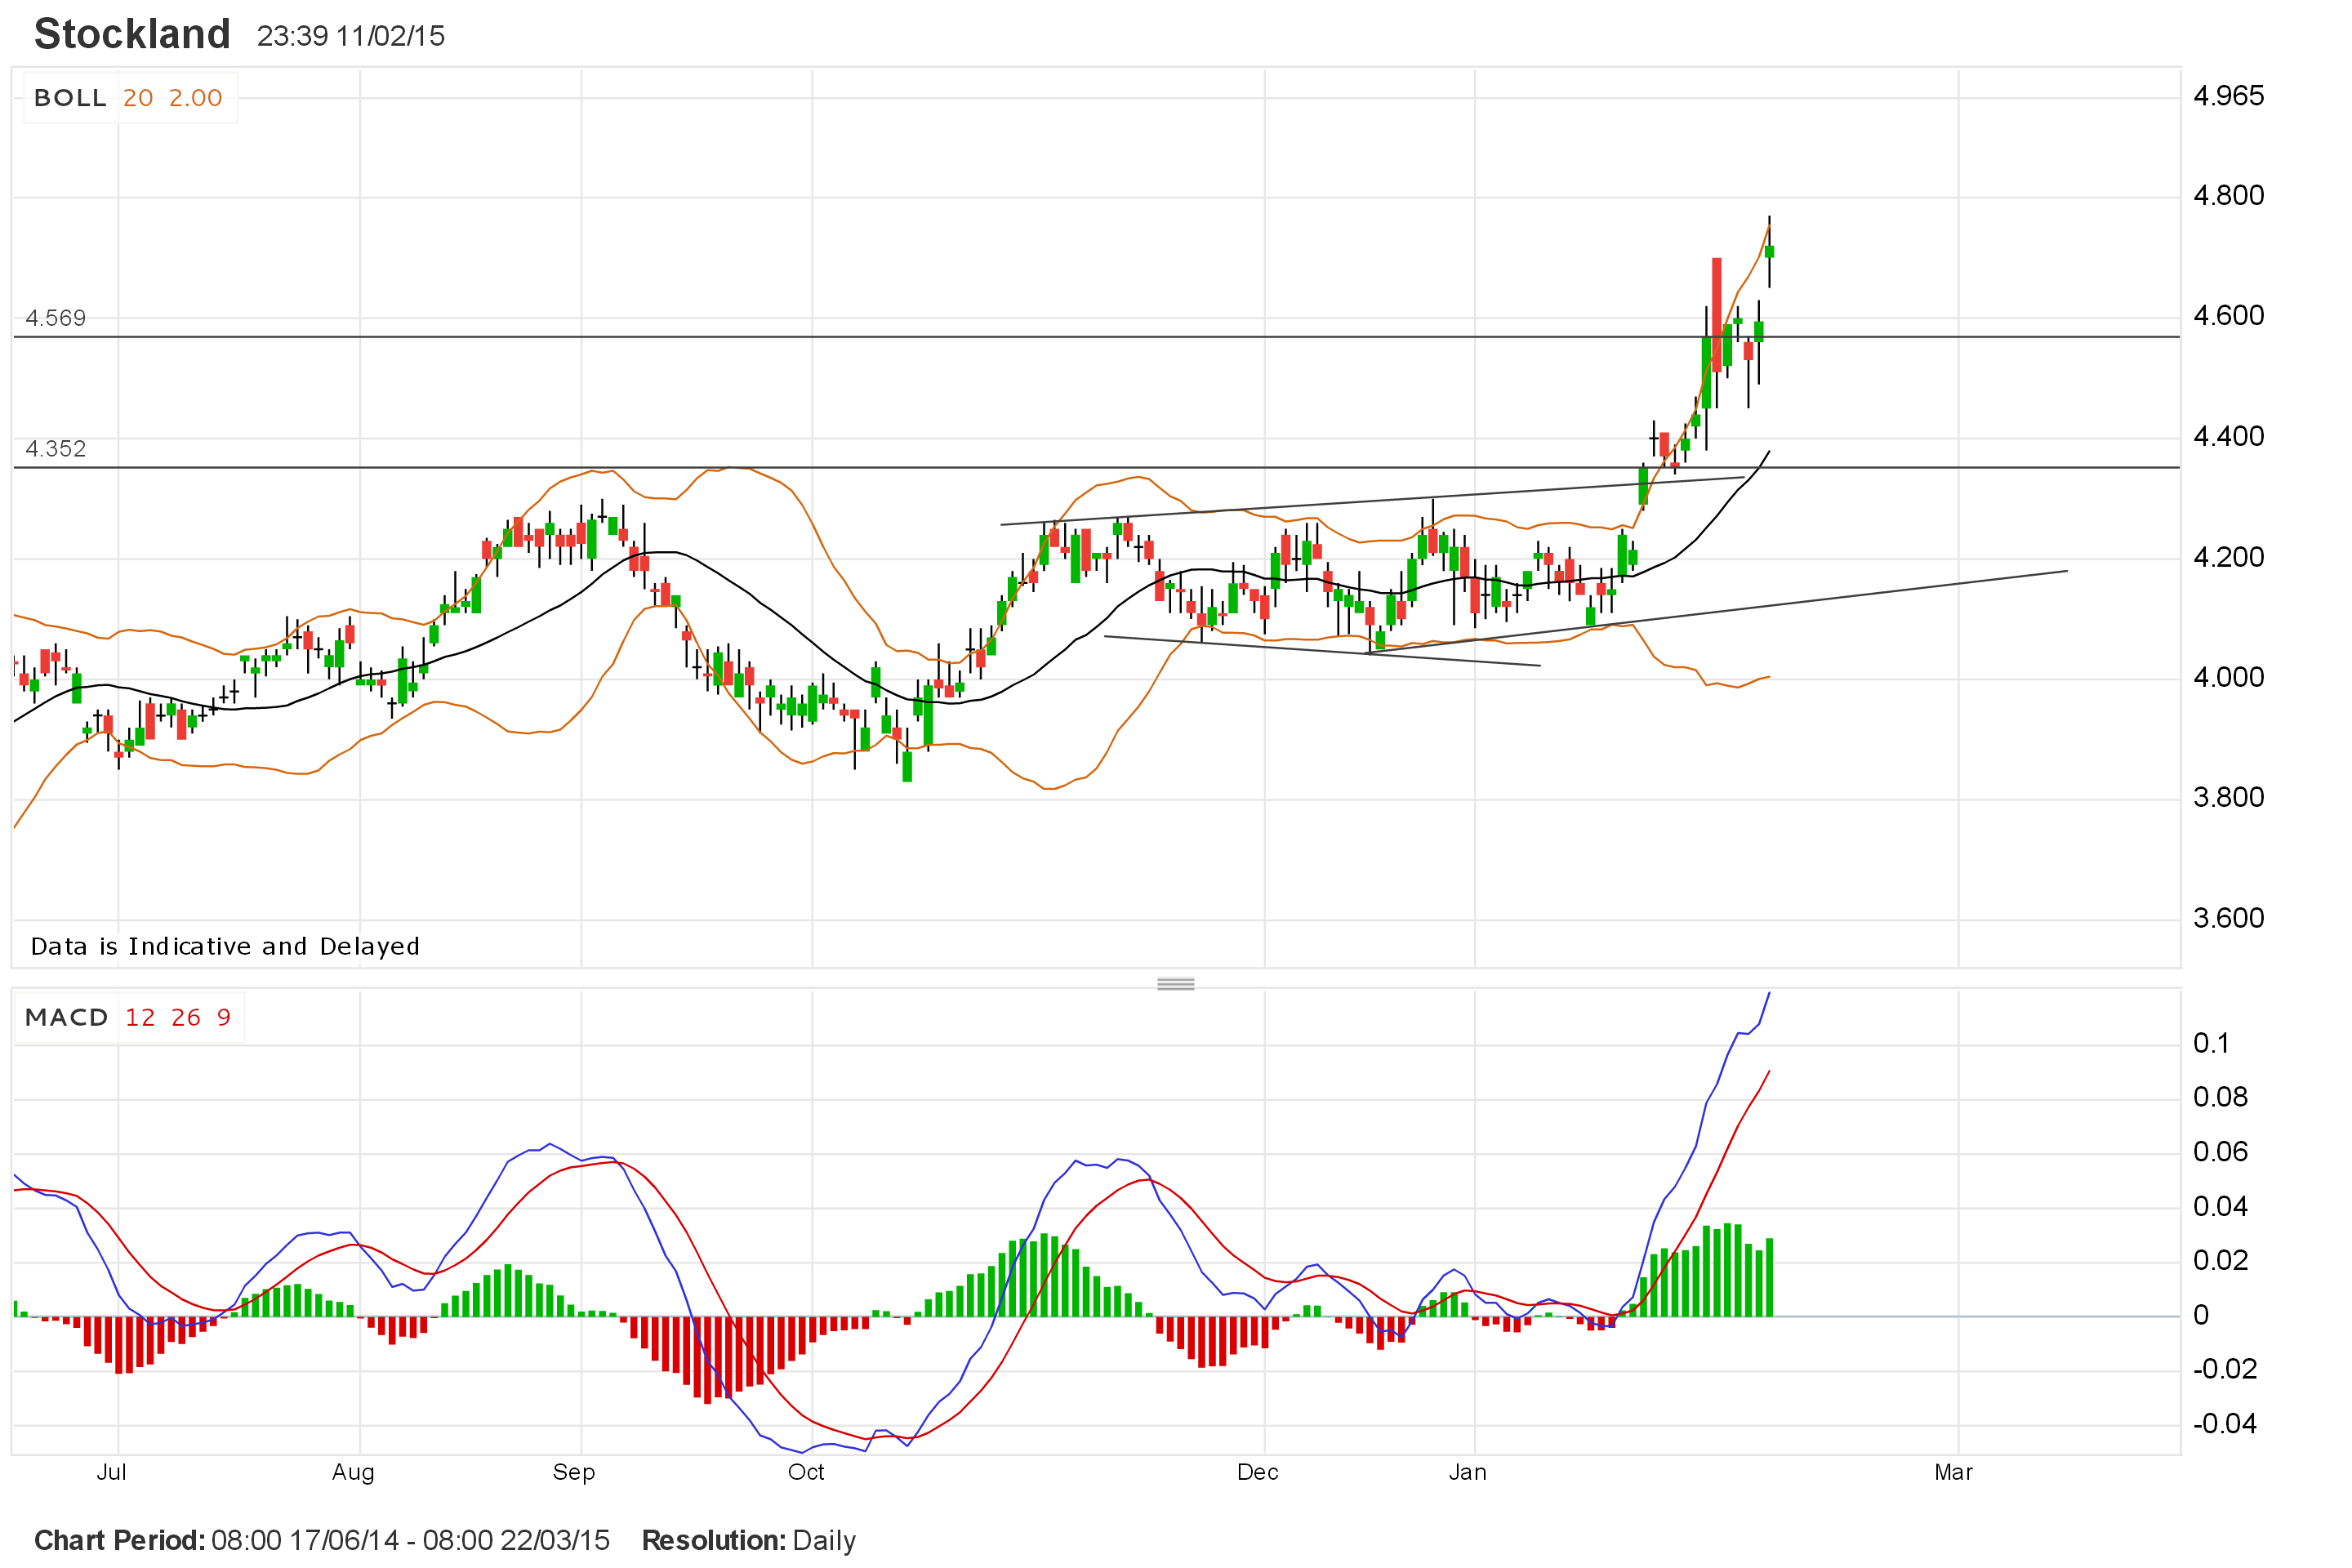This screenshot has height=1568, width=2352.
Task: Click the MACD axis label 0.04
Action: coord(2220,1206)
